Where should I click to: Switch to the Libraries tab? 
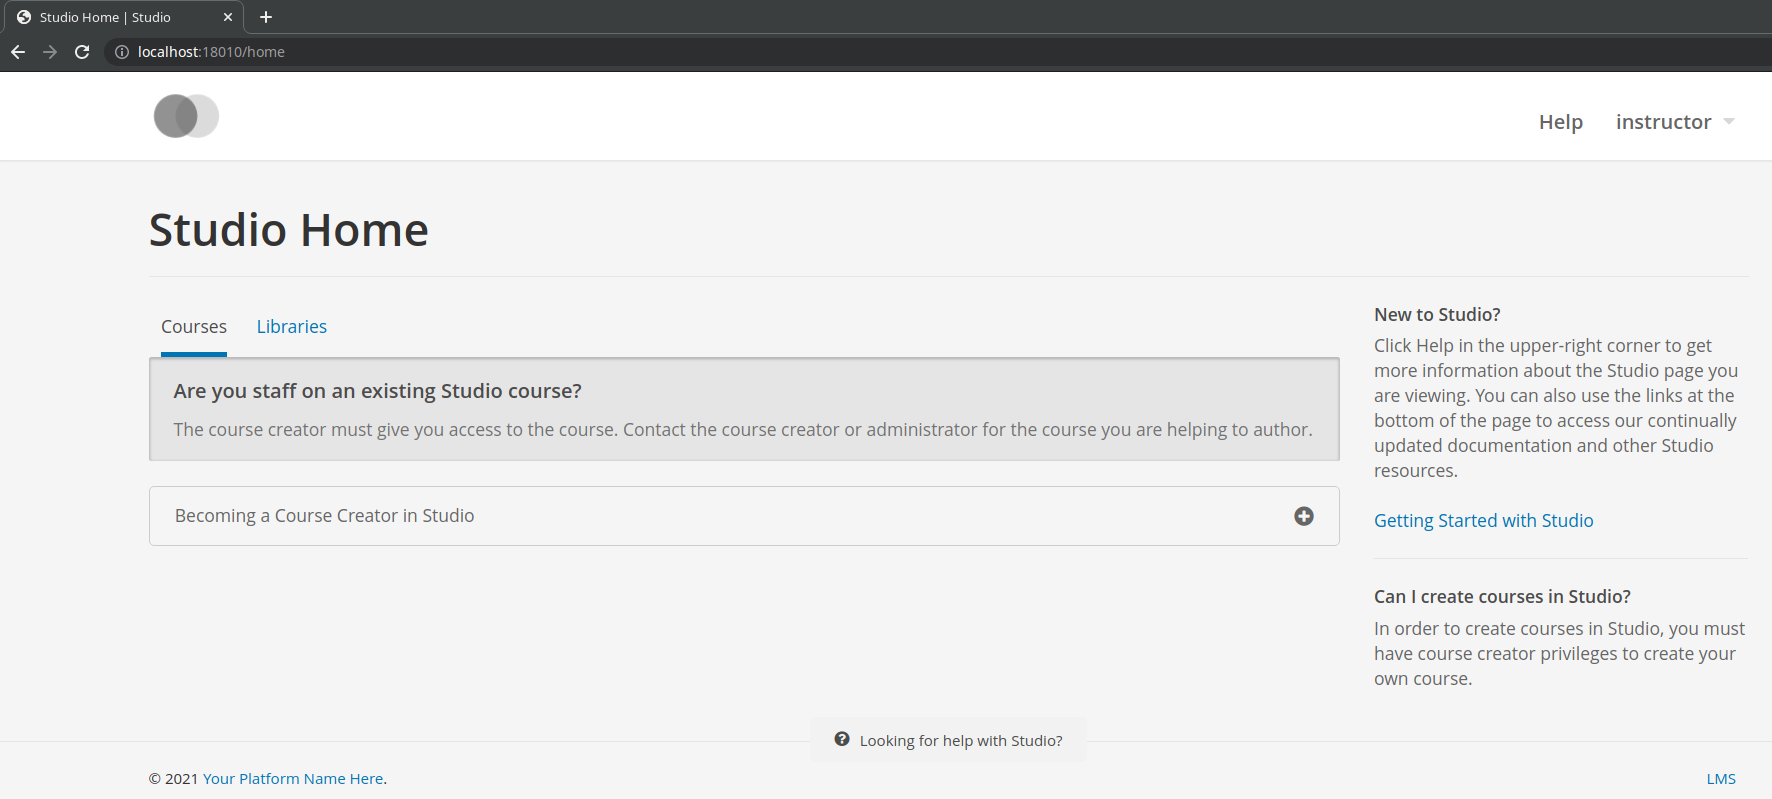pyautogui.click(x=292, y=327)
